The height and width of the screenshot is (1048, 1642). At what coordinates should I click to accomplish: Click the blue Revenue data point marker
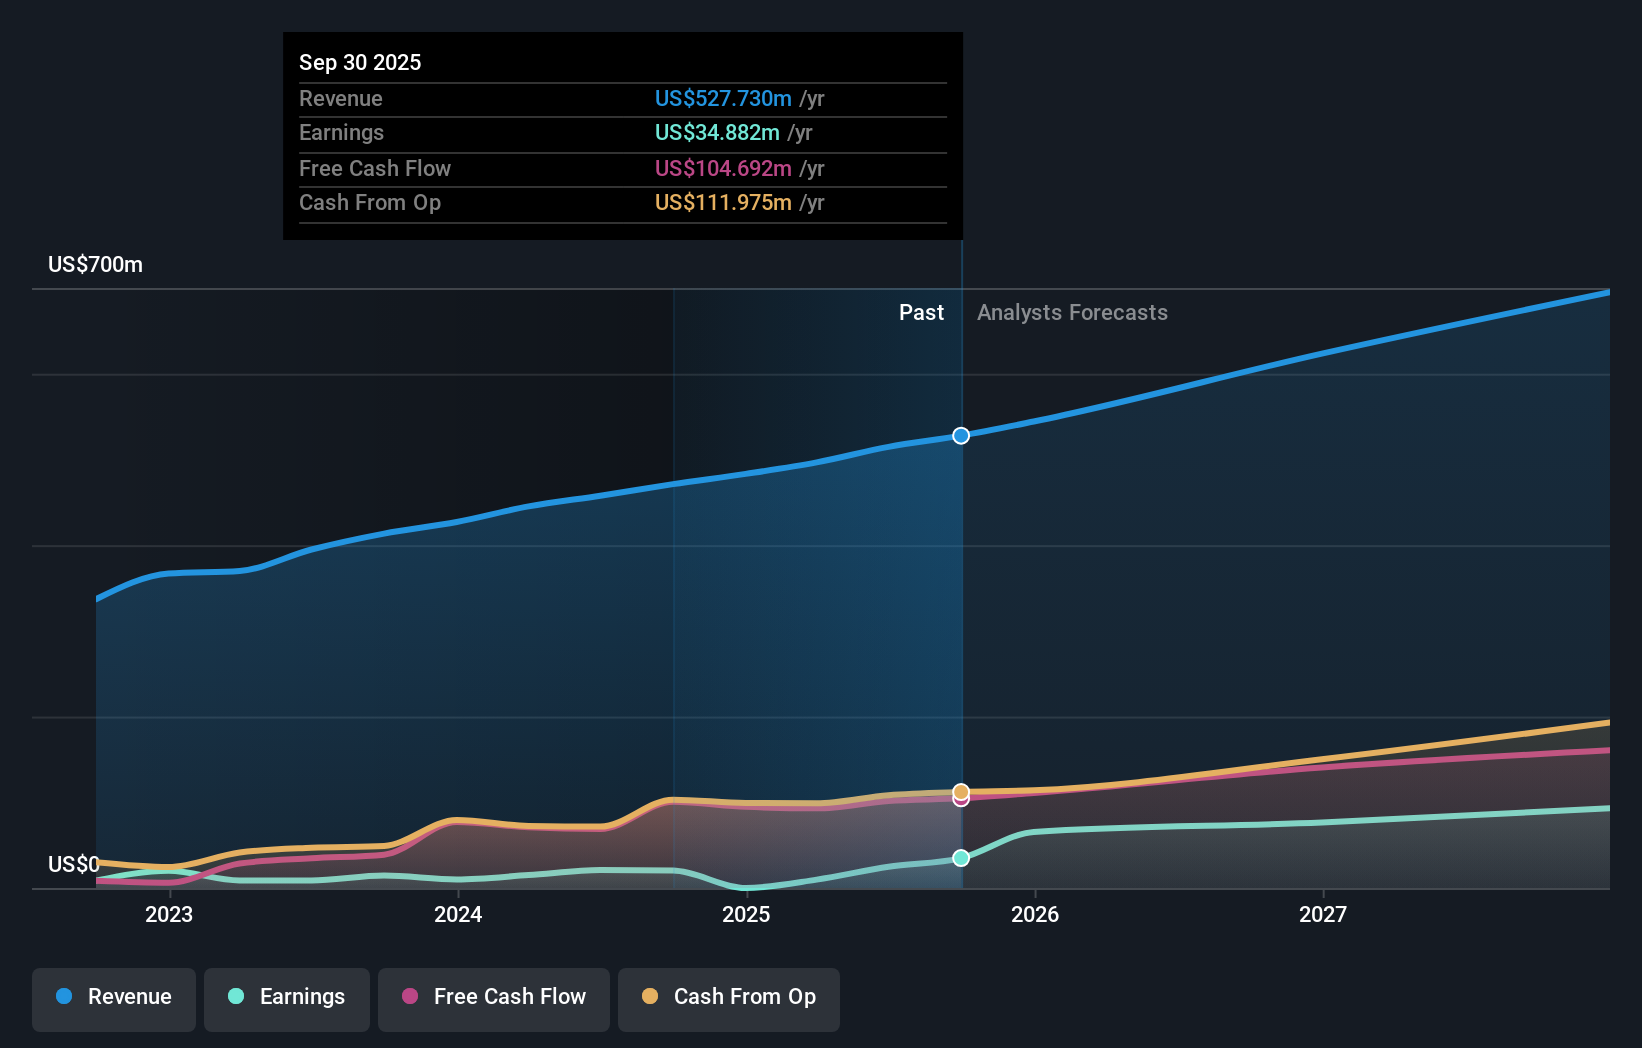coord(960,435)
